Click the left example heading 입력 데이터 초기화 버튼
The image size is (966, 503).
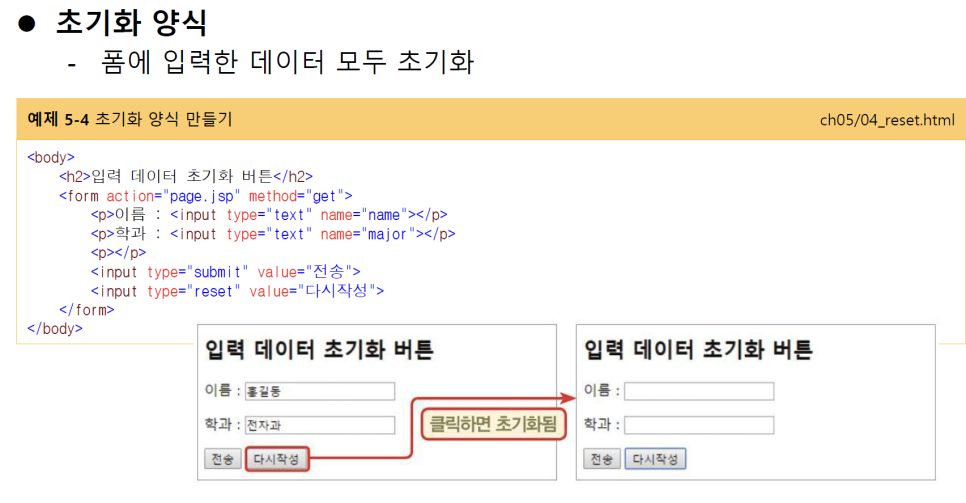coord(319,350)
